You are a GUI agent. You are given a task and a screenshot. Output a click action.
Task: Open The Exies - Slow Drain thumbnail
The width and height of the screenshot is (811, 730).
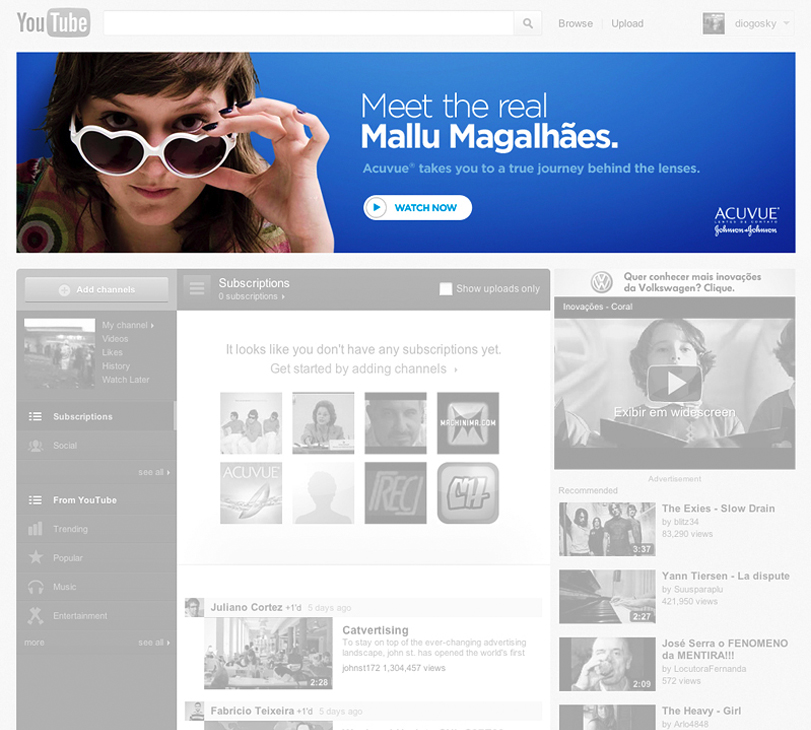coord(607,529)
